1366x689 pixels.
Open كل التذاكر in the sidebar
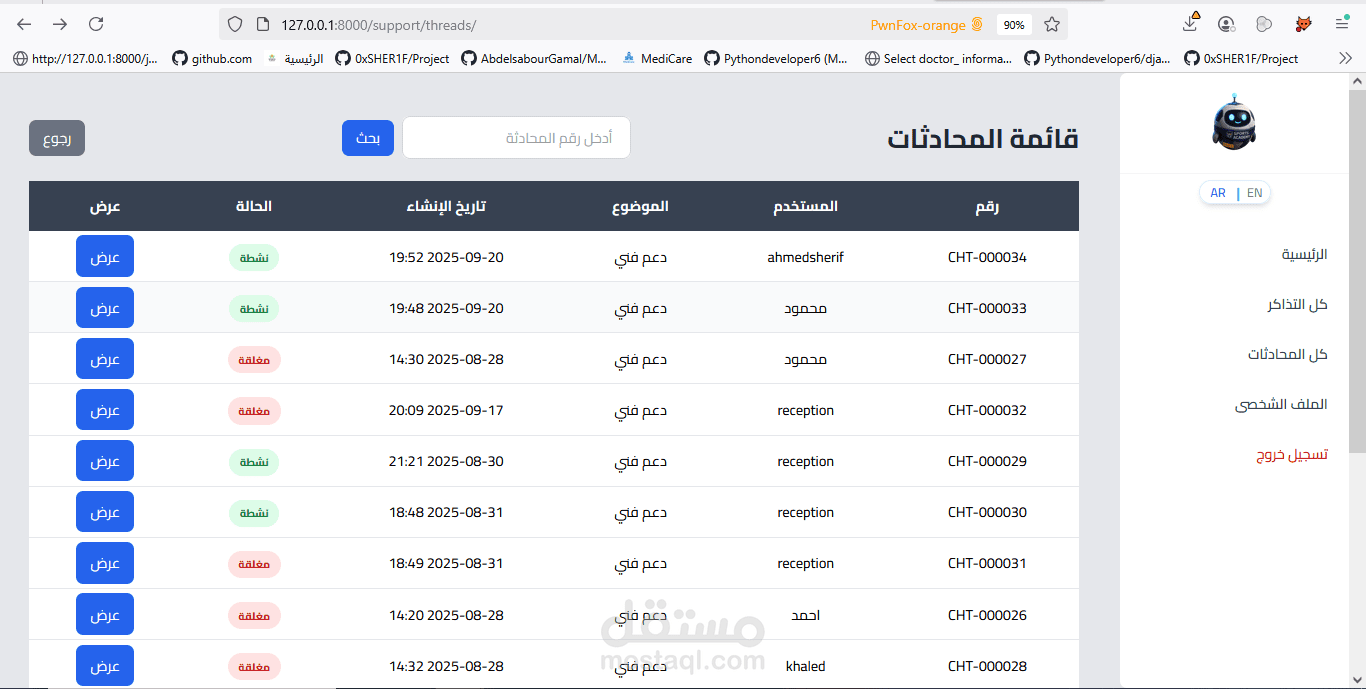point(1297,304)
